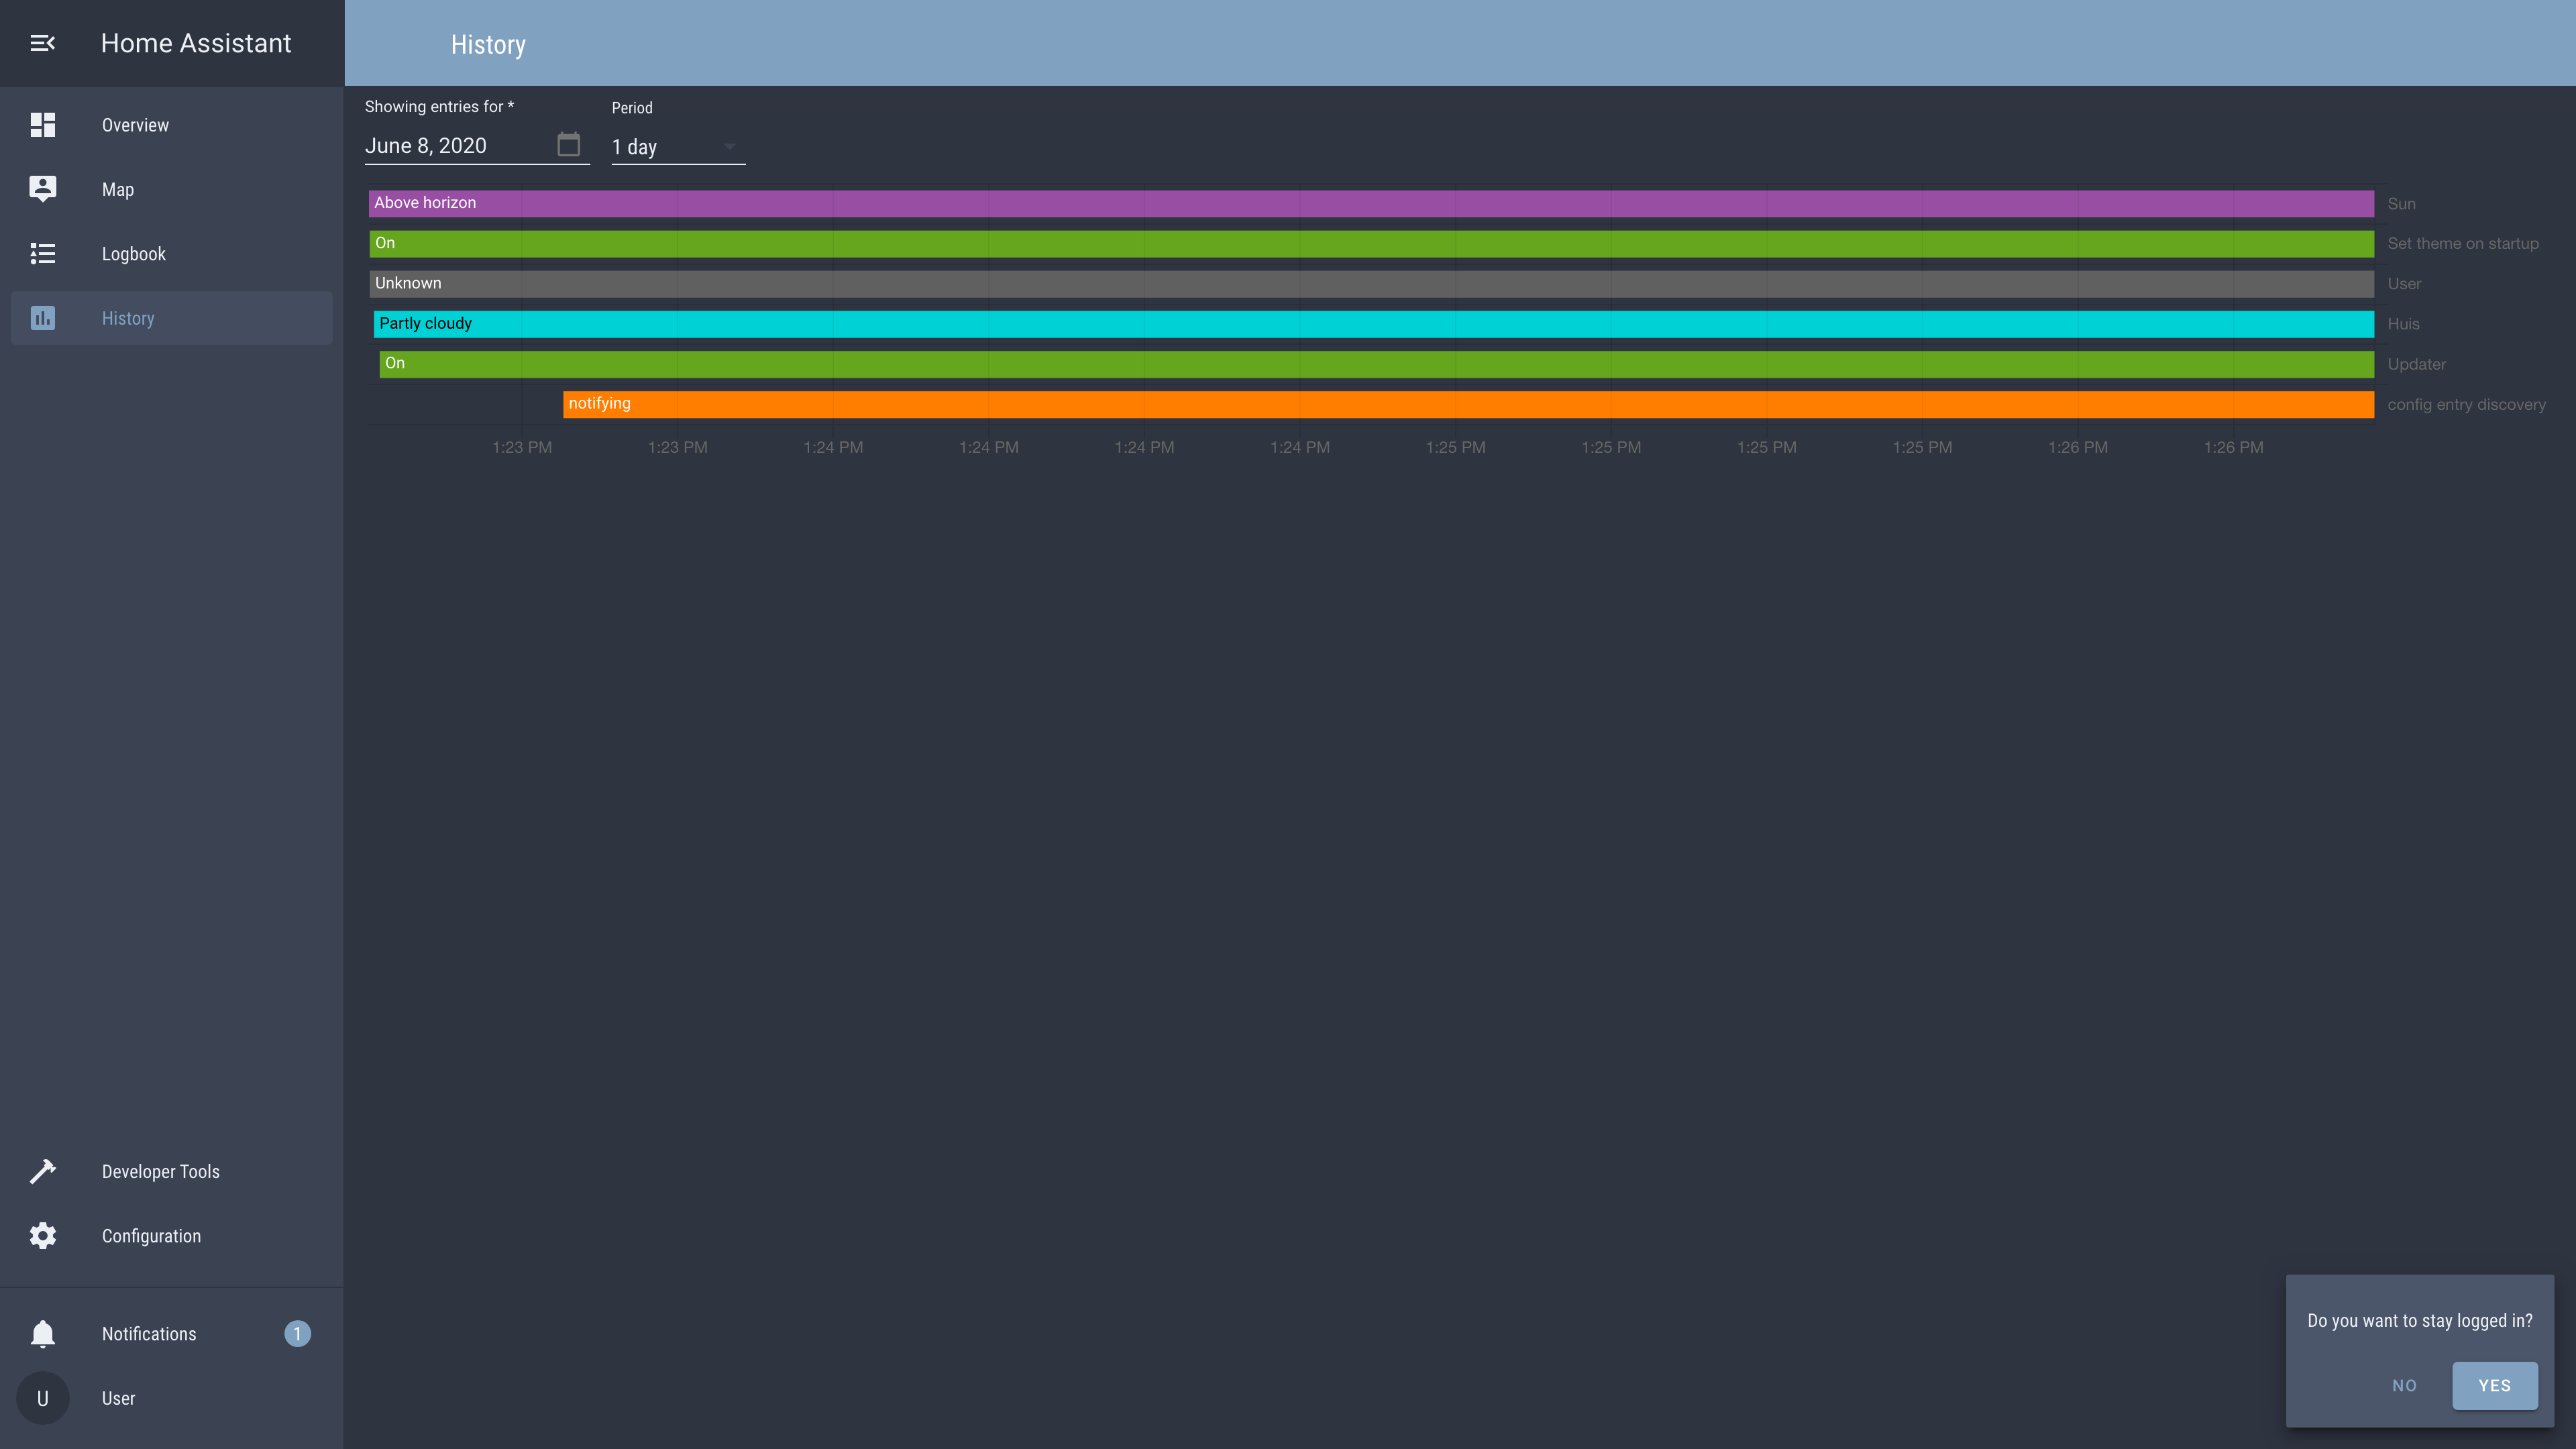Click the Overview dashboard icon

click(42, 125)
